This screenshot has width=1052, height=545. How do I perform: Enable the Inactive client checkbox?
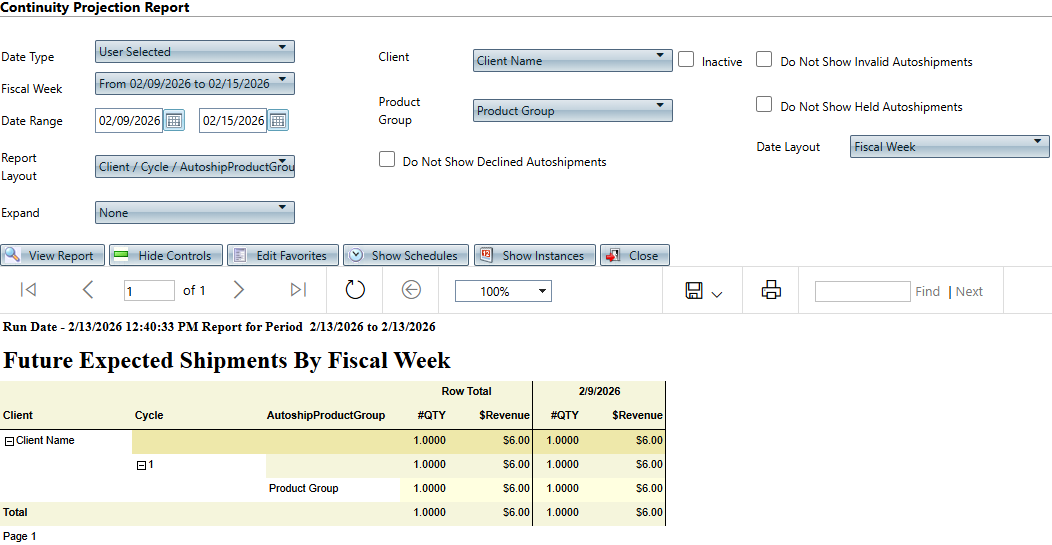(x=686, y=60)
